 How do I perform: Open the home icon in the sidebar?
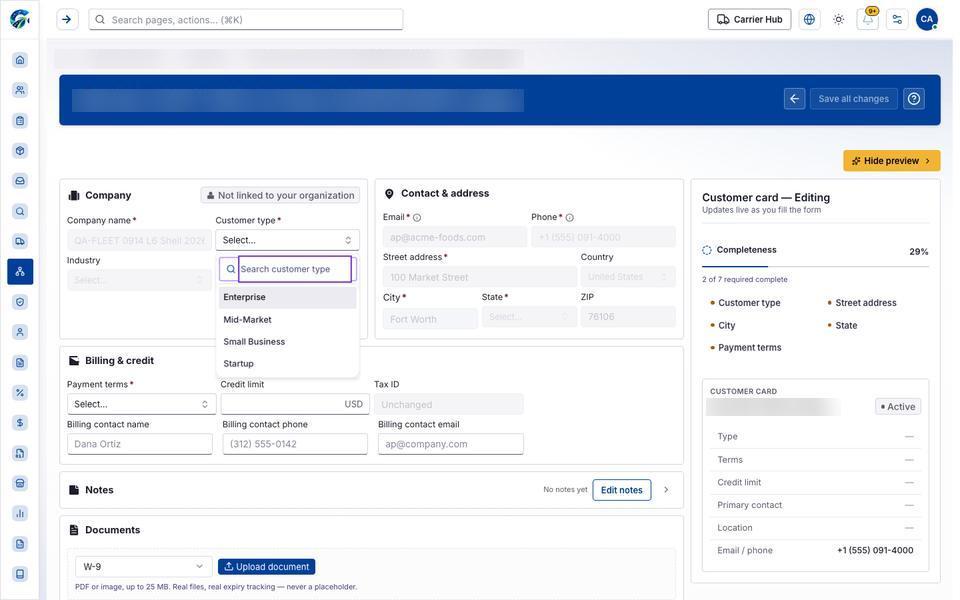(20, 60)
